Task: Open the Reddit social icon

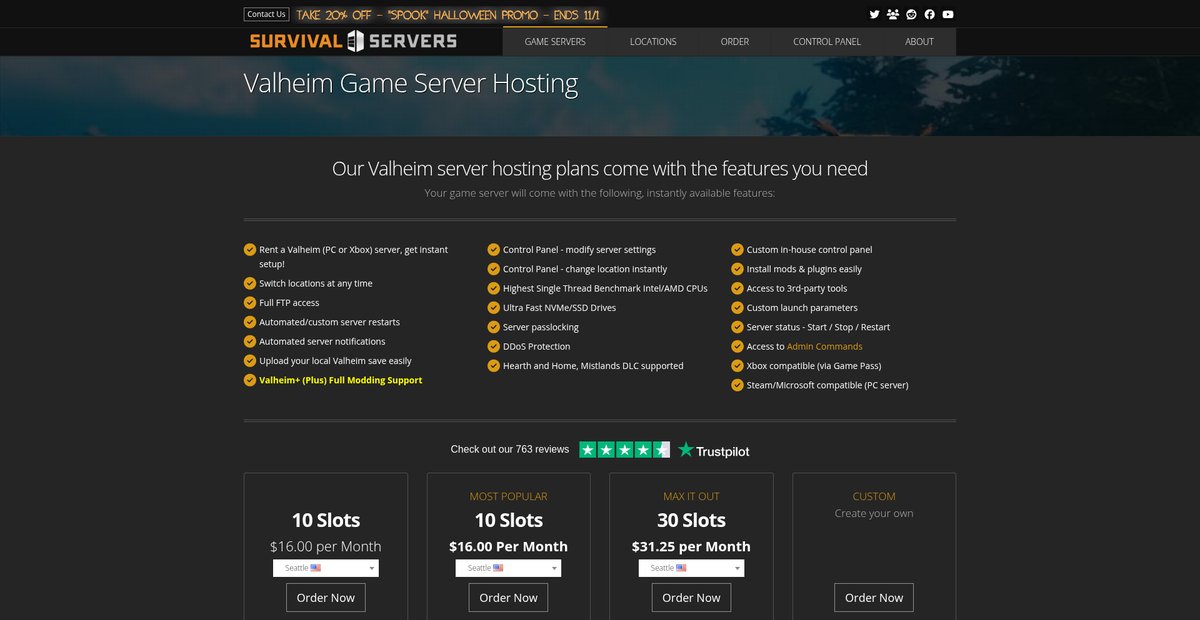Action: tap(911, 14)
